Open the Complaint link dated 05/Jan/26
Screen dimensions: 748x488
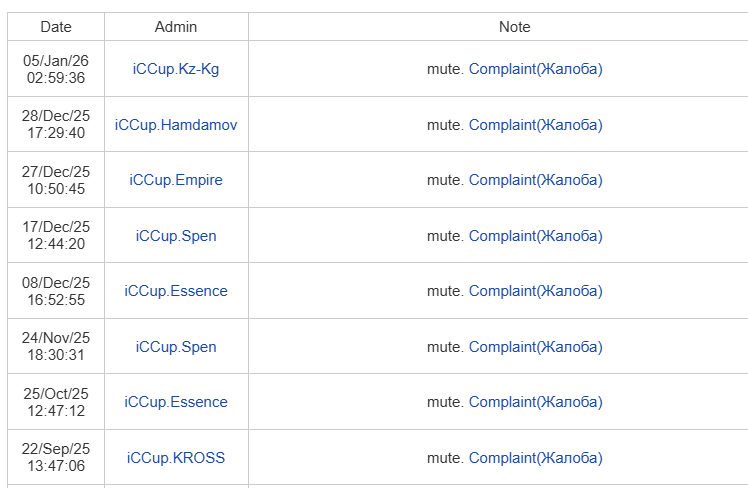pyautogui.click(x=536, y=69)
